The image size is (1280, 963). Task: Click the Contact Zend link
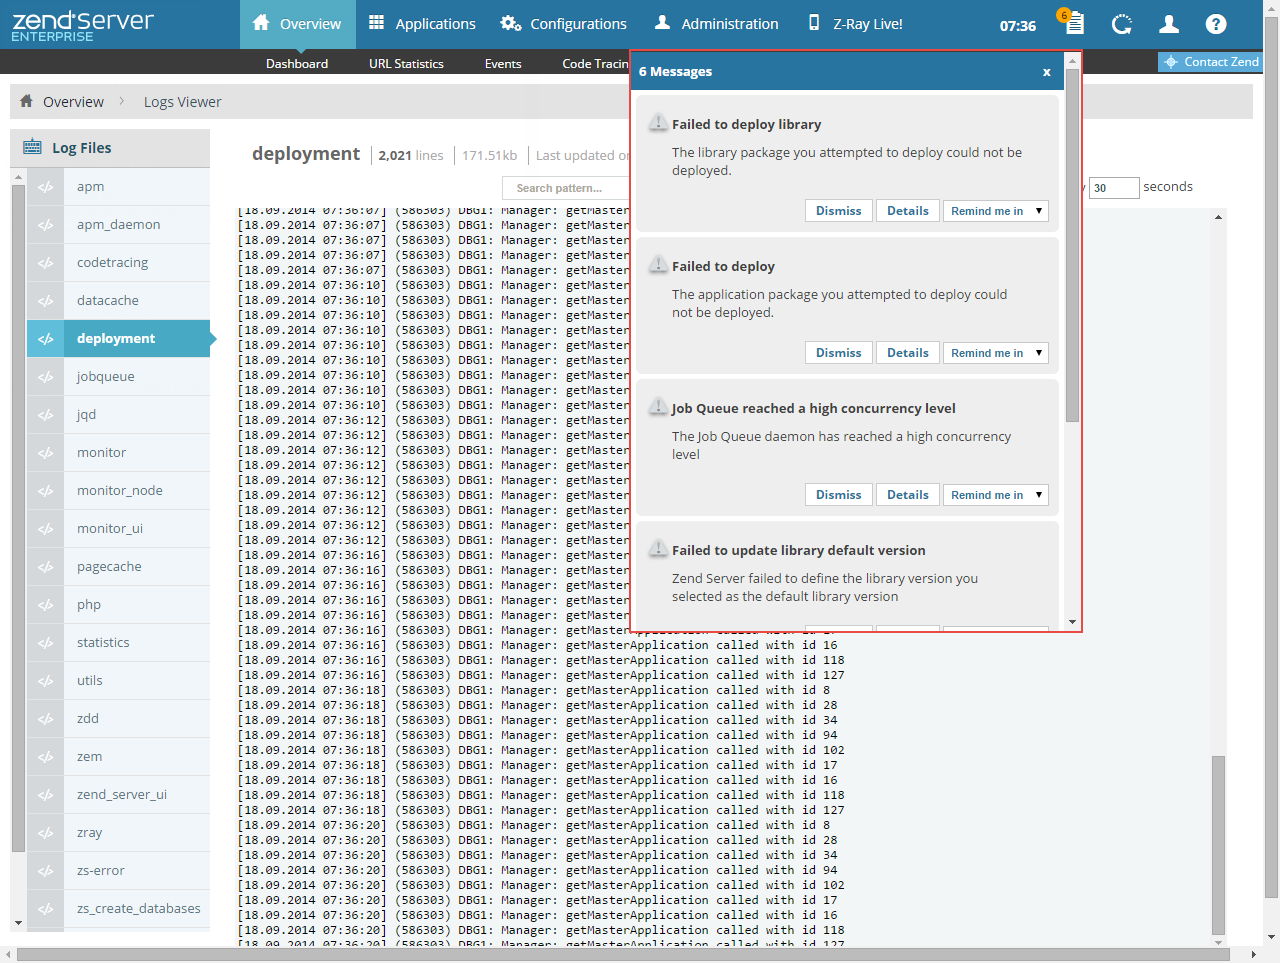(1210, 62)
